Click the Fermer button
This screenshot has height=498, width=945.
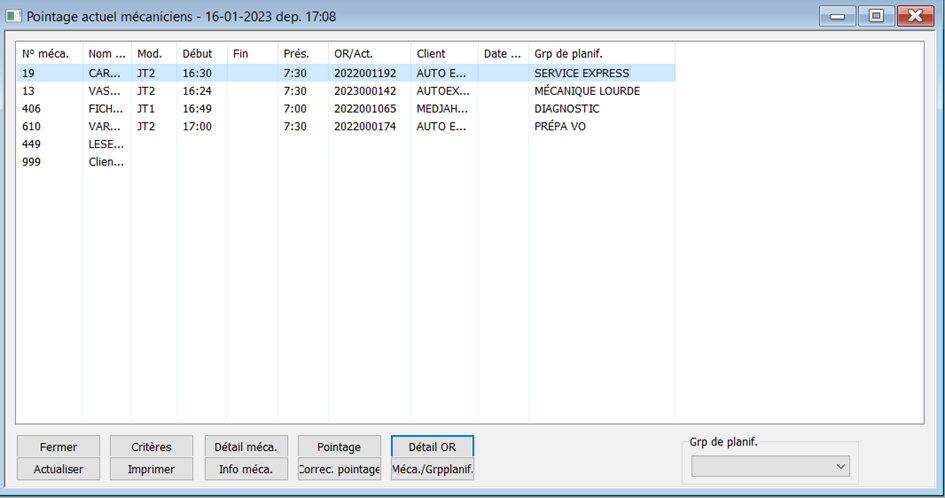58,447
